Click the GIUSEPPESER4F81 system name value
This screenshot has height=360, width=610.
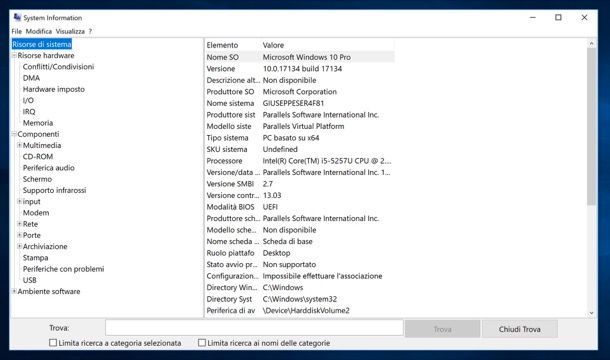coord(293,104)
